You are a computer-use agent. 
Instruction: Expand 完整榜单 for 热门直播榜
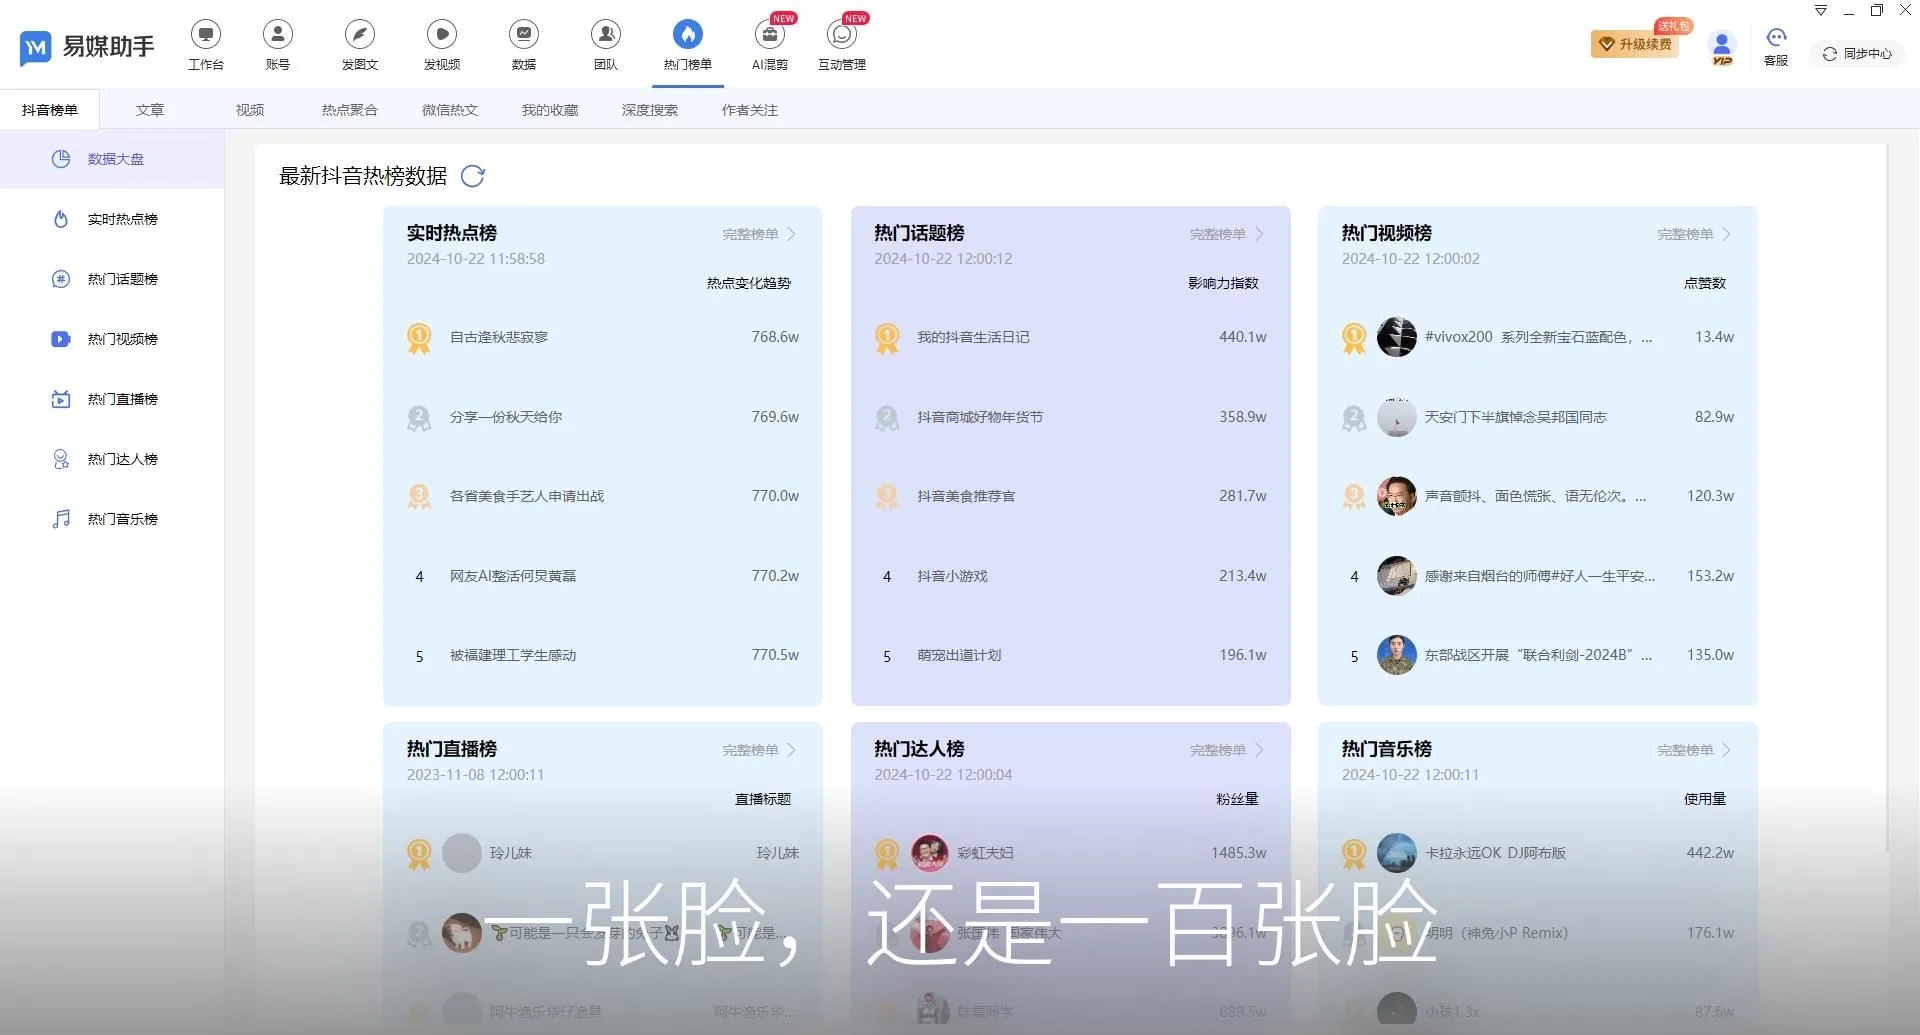(x=759, y=750)
